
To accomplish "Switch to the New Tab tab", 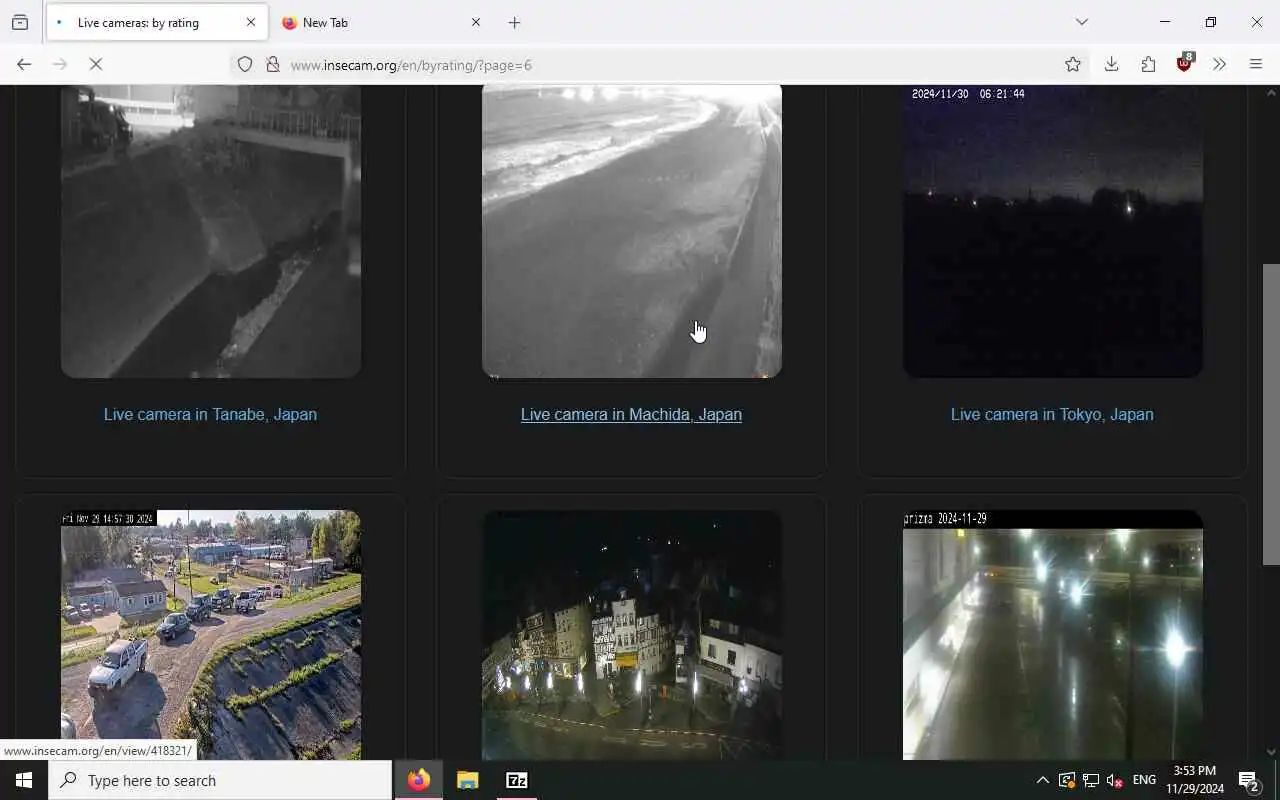I will 381,22.
